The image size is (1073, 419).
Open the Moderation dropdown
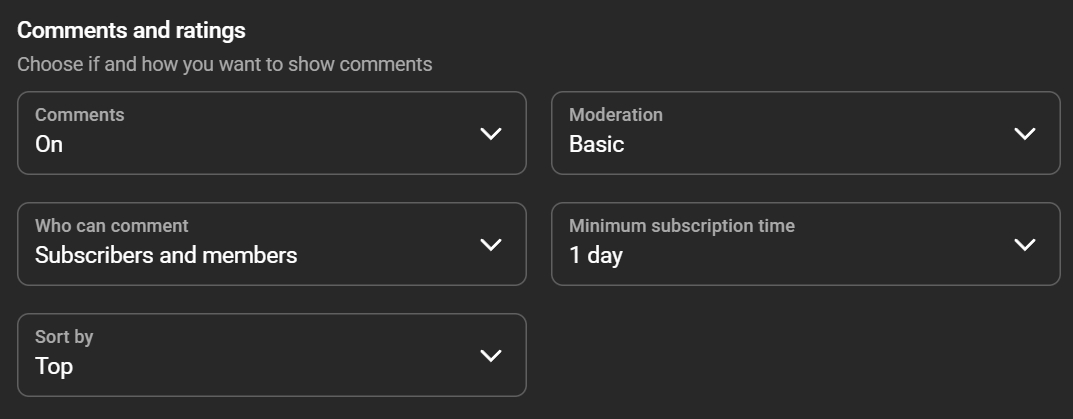(805, 133)
